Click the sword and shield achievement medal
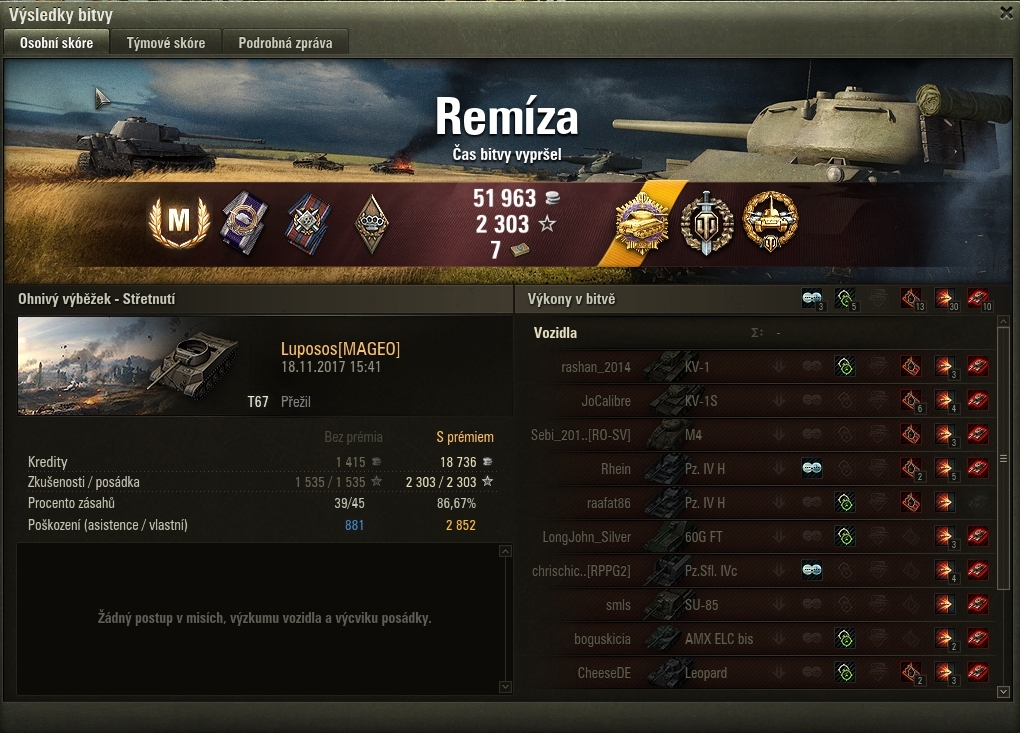 point(706,223)
